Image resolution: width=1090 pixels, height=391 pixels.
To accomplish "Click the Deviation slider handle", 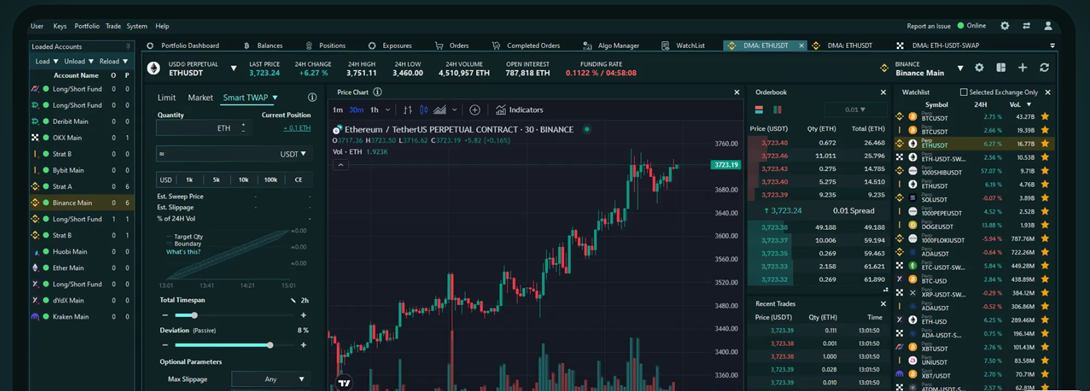I will click(x=270, y=345).
